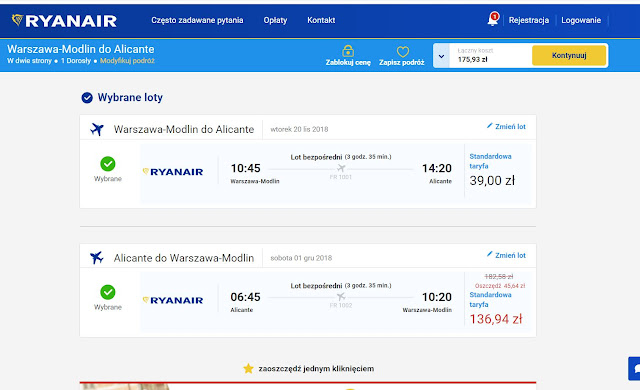
Task: Click the green Wybrane checkmark for 06:45 flight
Action: (x=108, y=292)
